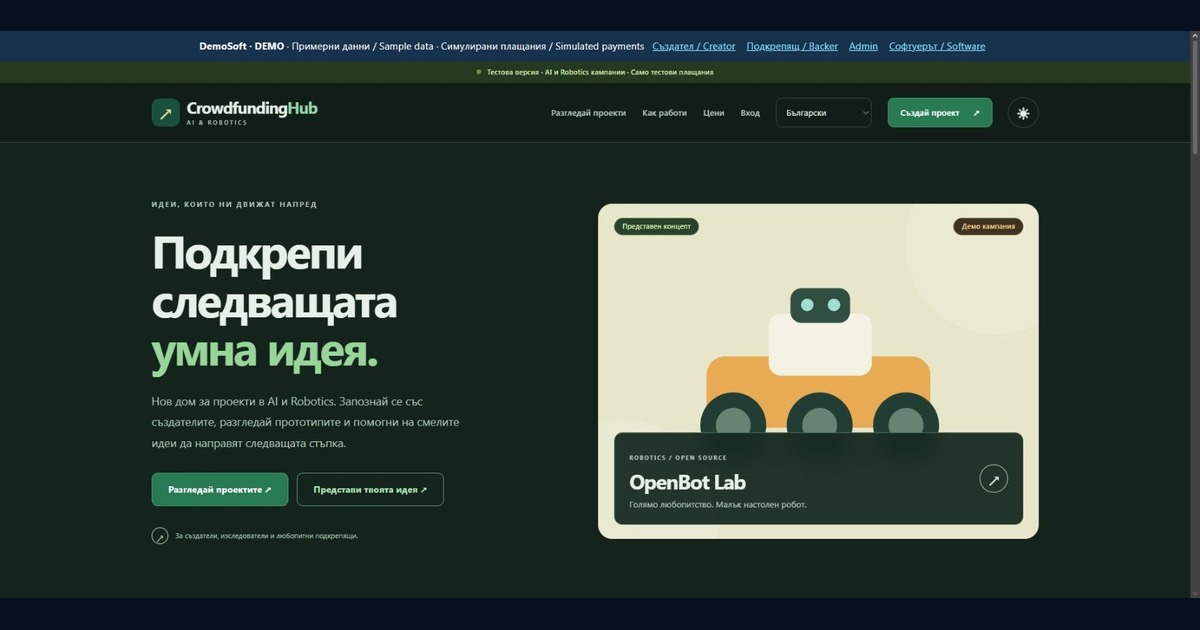Open the Цени navigation item
This screenshot has width=1200, height=630.
coord(713,113)
